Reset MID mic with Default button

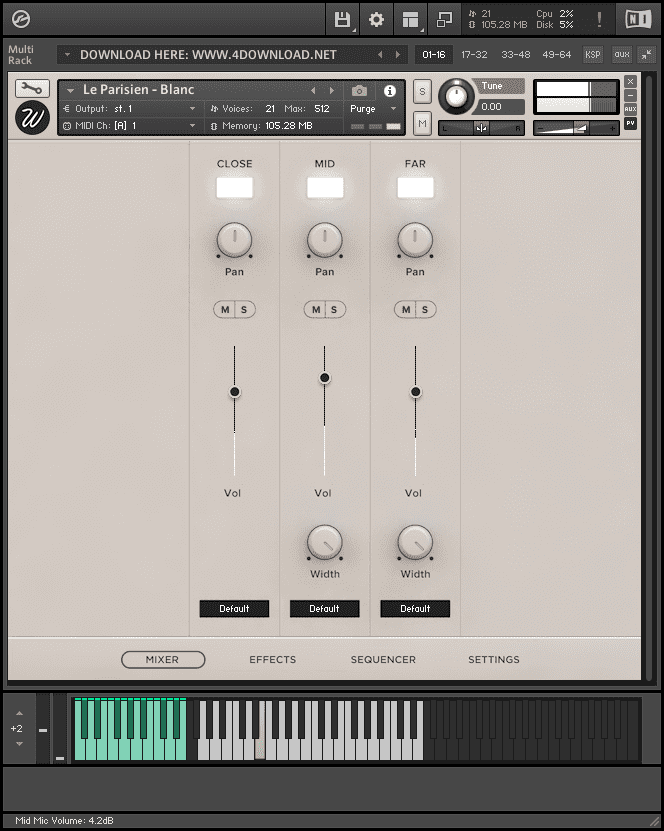point(324,608)
